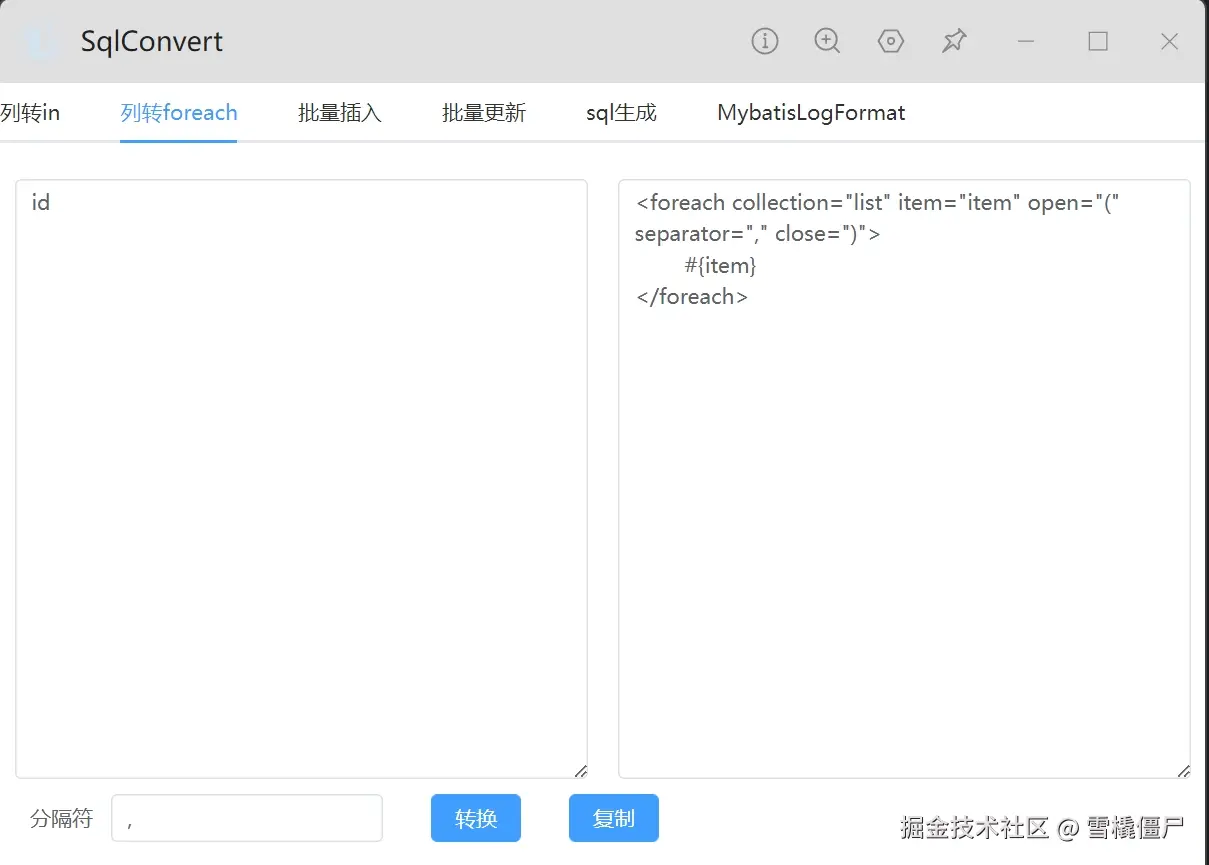1209x865 pixels.
Task: Go to the 批量更新 tab
Action: pos(484,112)
